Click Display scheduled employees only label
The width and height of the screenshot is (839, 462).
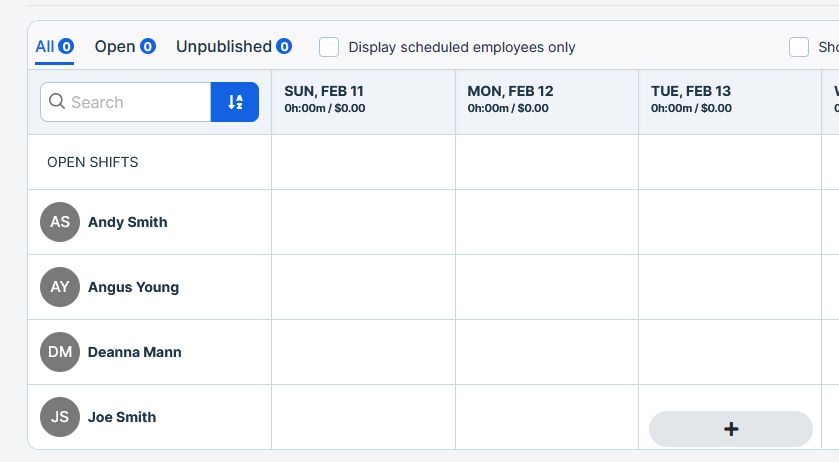coord(462,47)
